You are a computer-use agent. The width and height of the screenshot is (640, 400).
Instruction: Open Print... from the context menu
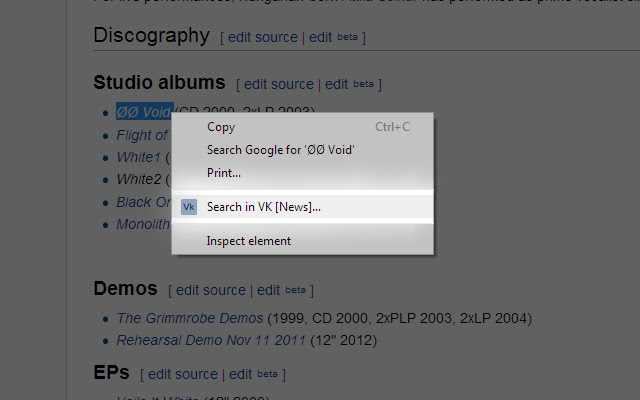coord(302,173)
